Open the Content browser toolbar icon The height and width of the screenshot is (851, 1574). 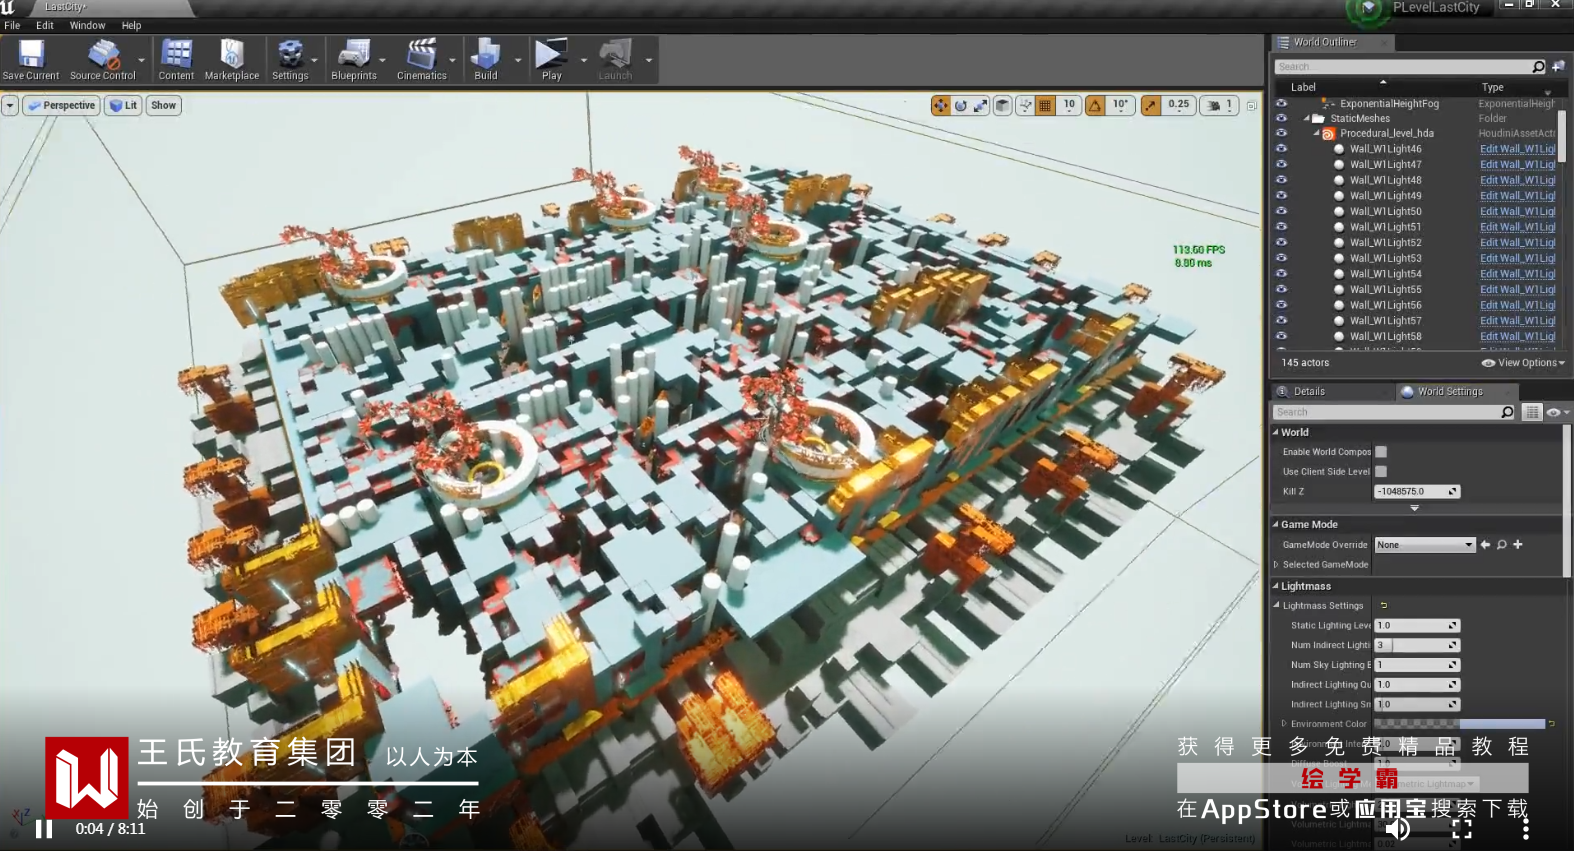click(x=176, y=60)
